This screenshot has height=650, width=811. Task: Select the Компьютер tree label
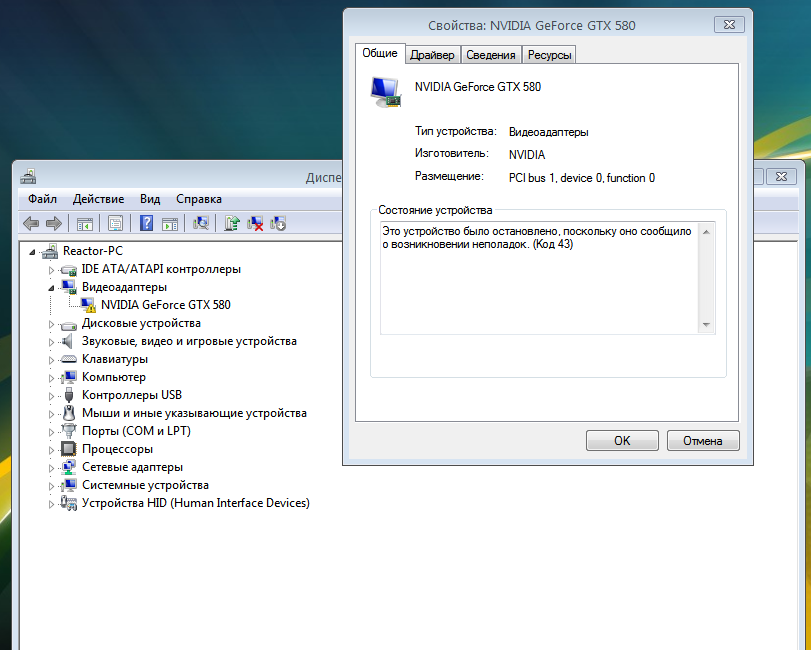[114, 377]
